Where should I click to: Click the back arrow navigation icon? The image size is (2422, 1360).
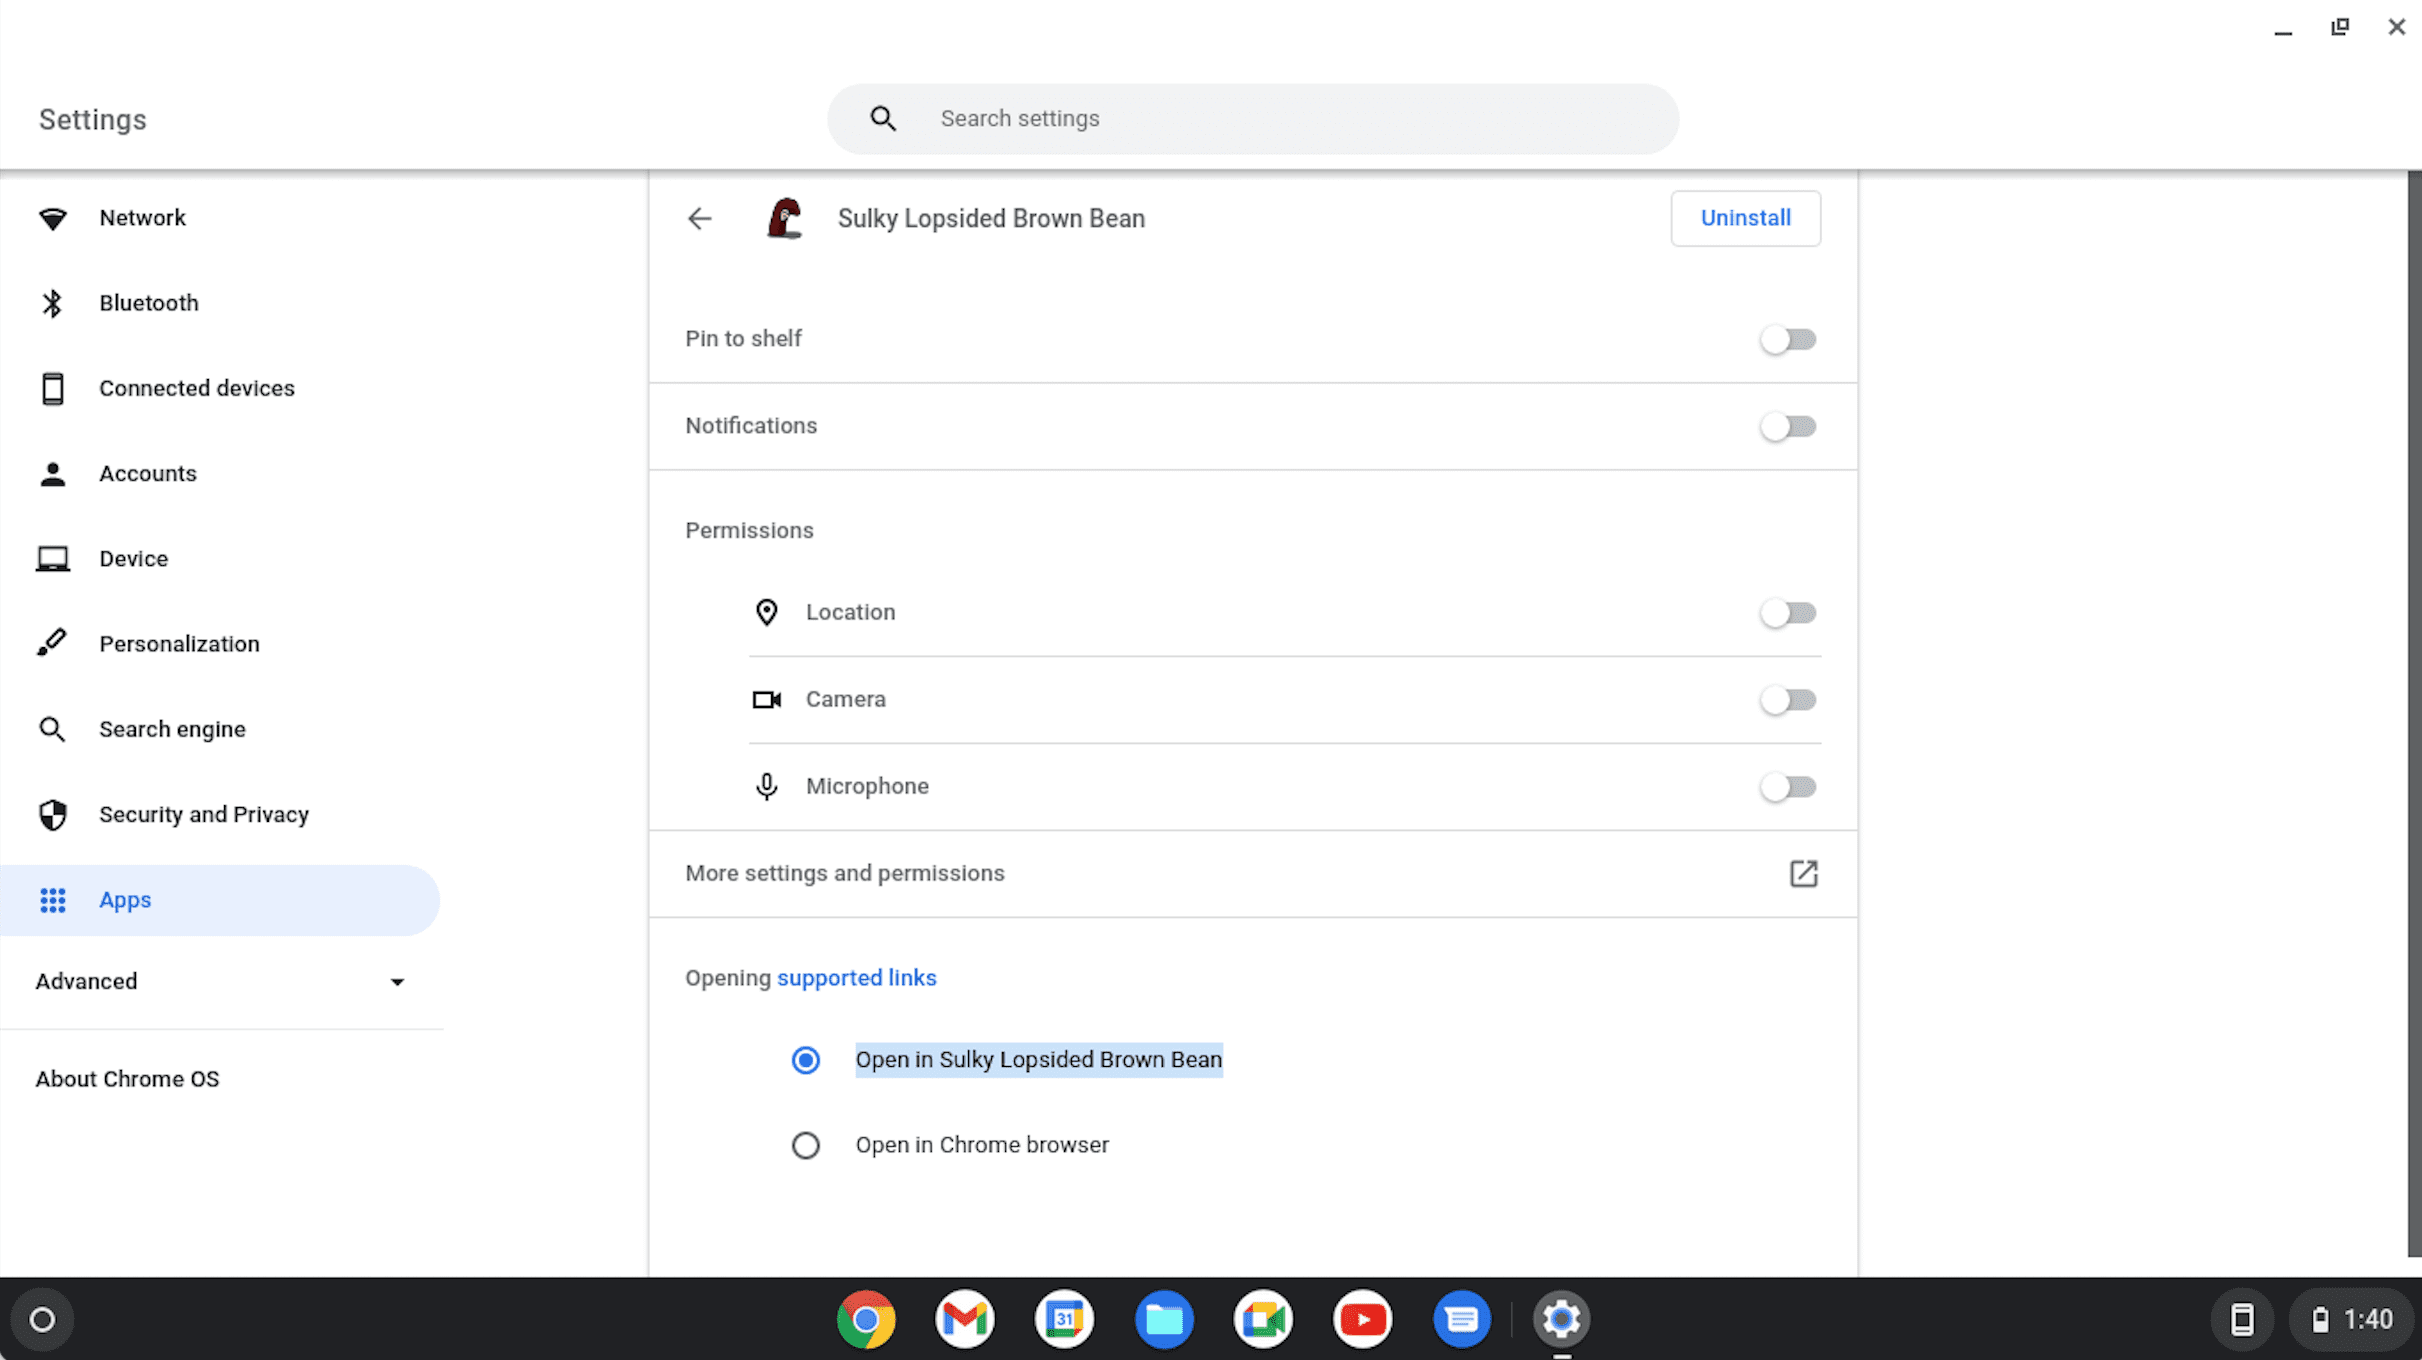[699, 218]
